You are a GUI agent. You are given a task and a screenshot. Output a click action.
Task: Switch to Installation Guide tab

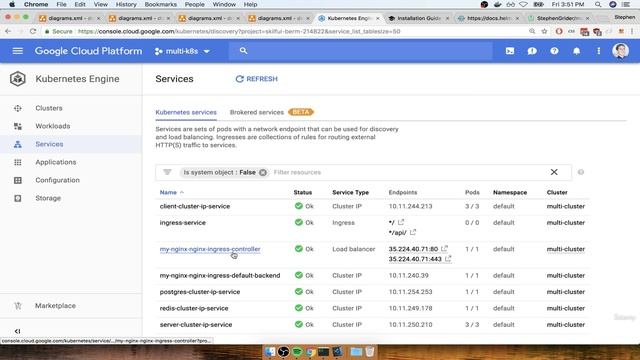point(418,18)
